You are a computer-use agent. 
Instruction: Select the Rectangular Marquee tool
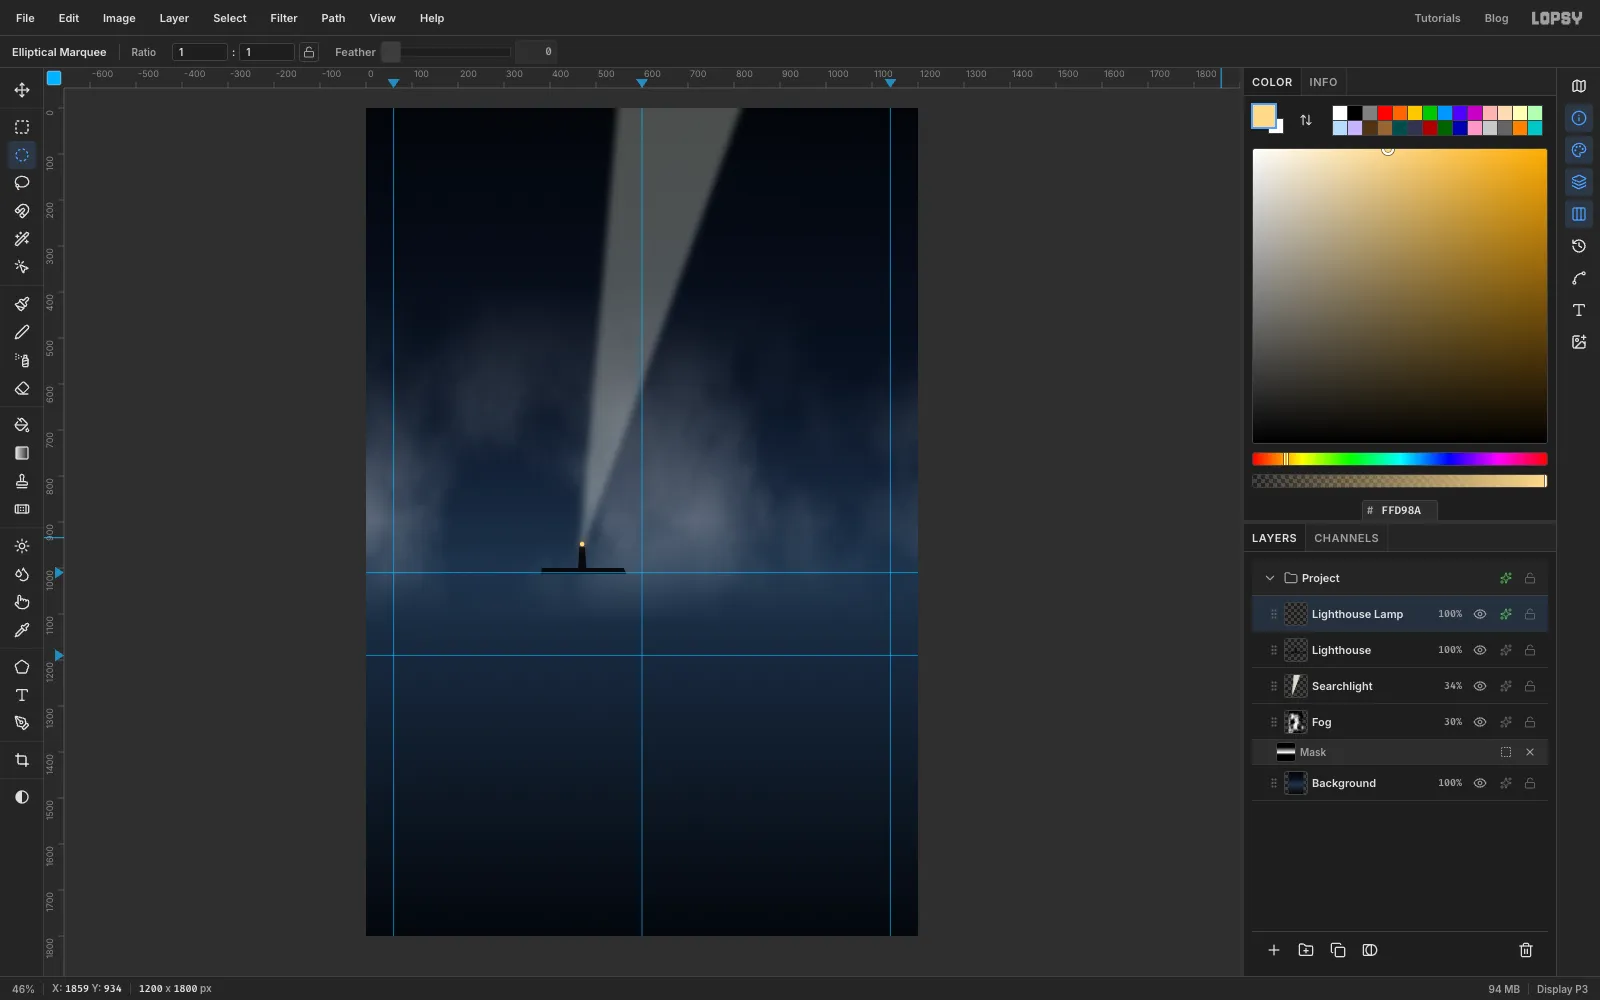(x=22, y=127)
